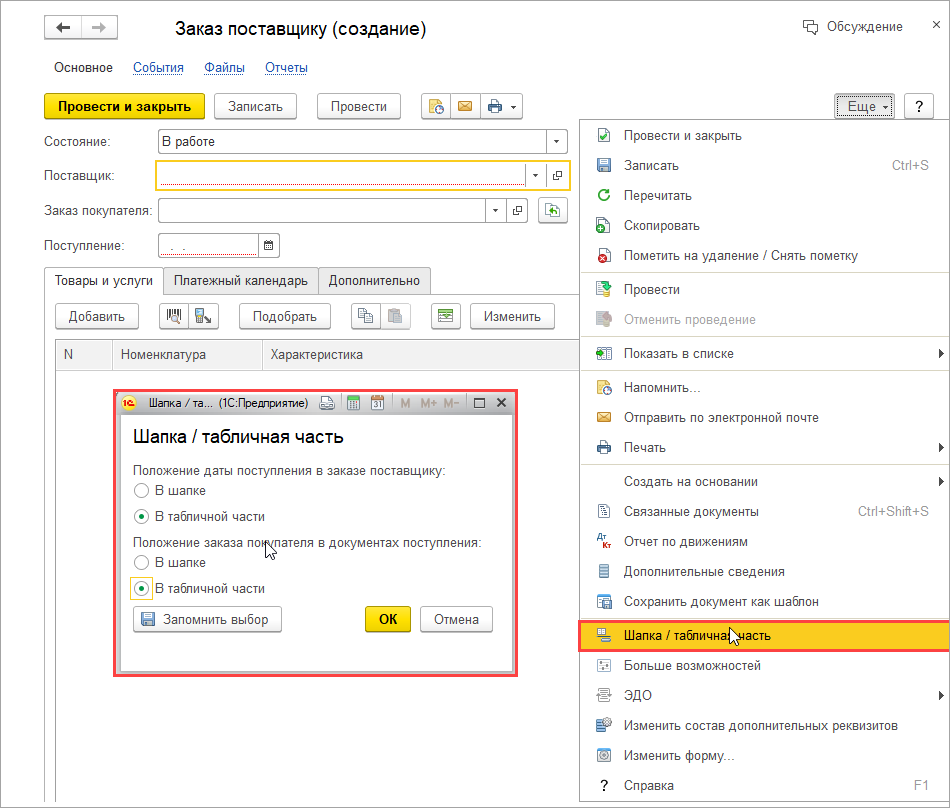This screenshot has width=950, height=808.
Task: Expand the ЭДО submenu
Action: pyautogui.click(x=940, y=695)
